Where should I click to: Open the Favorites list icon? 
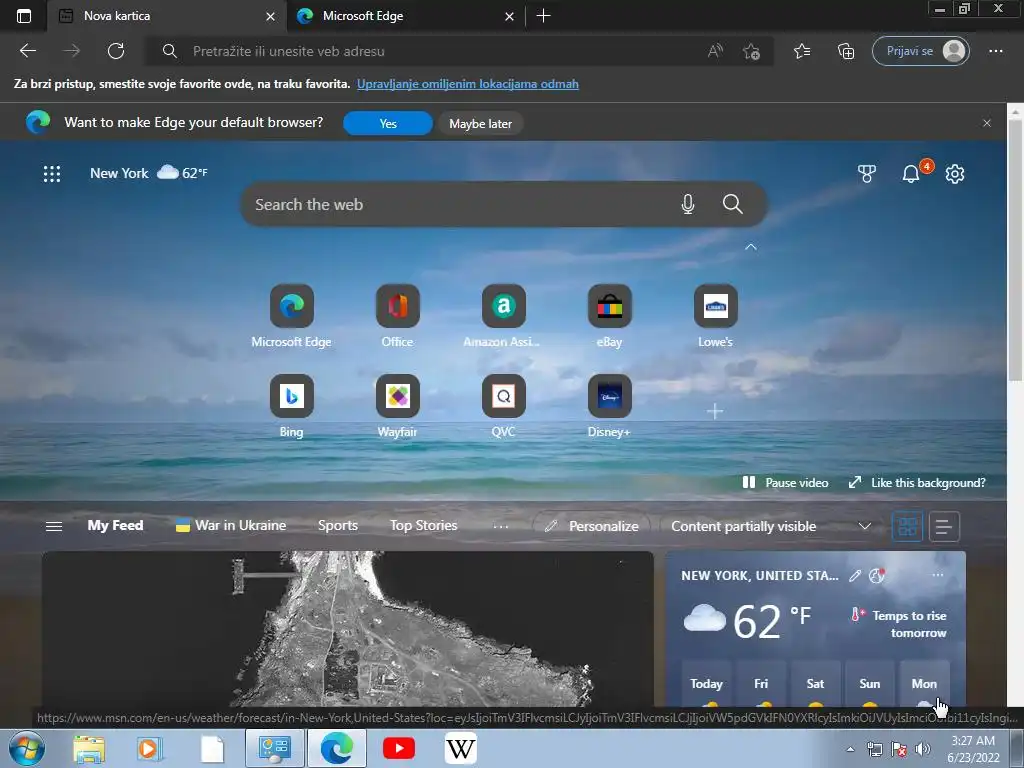[802, 51]
